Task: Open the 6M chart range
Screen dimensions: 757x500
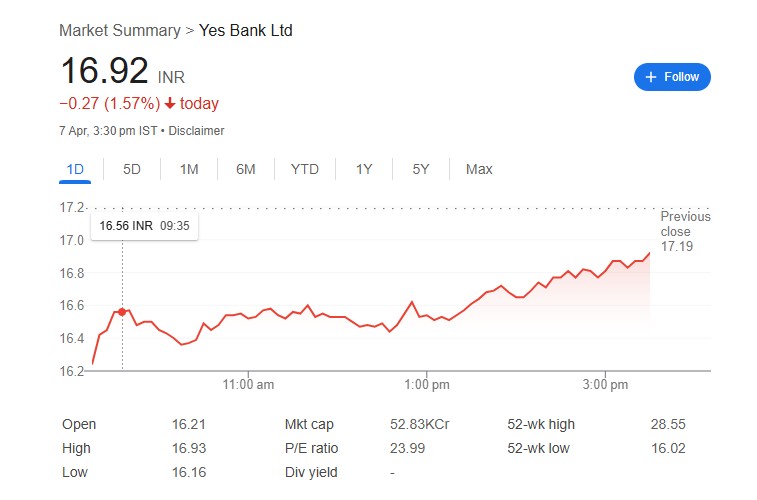Action: point(246,169)
